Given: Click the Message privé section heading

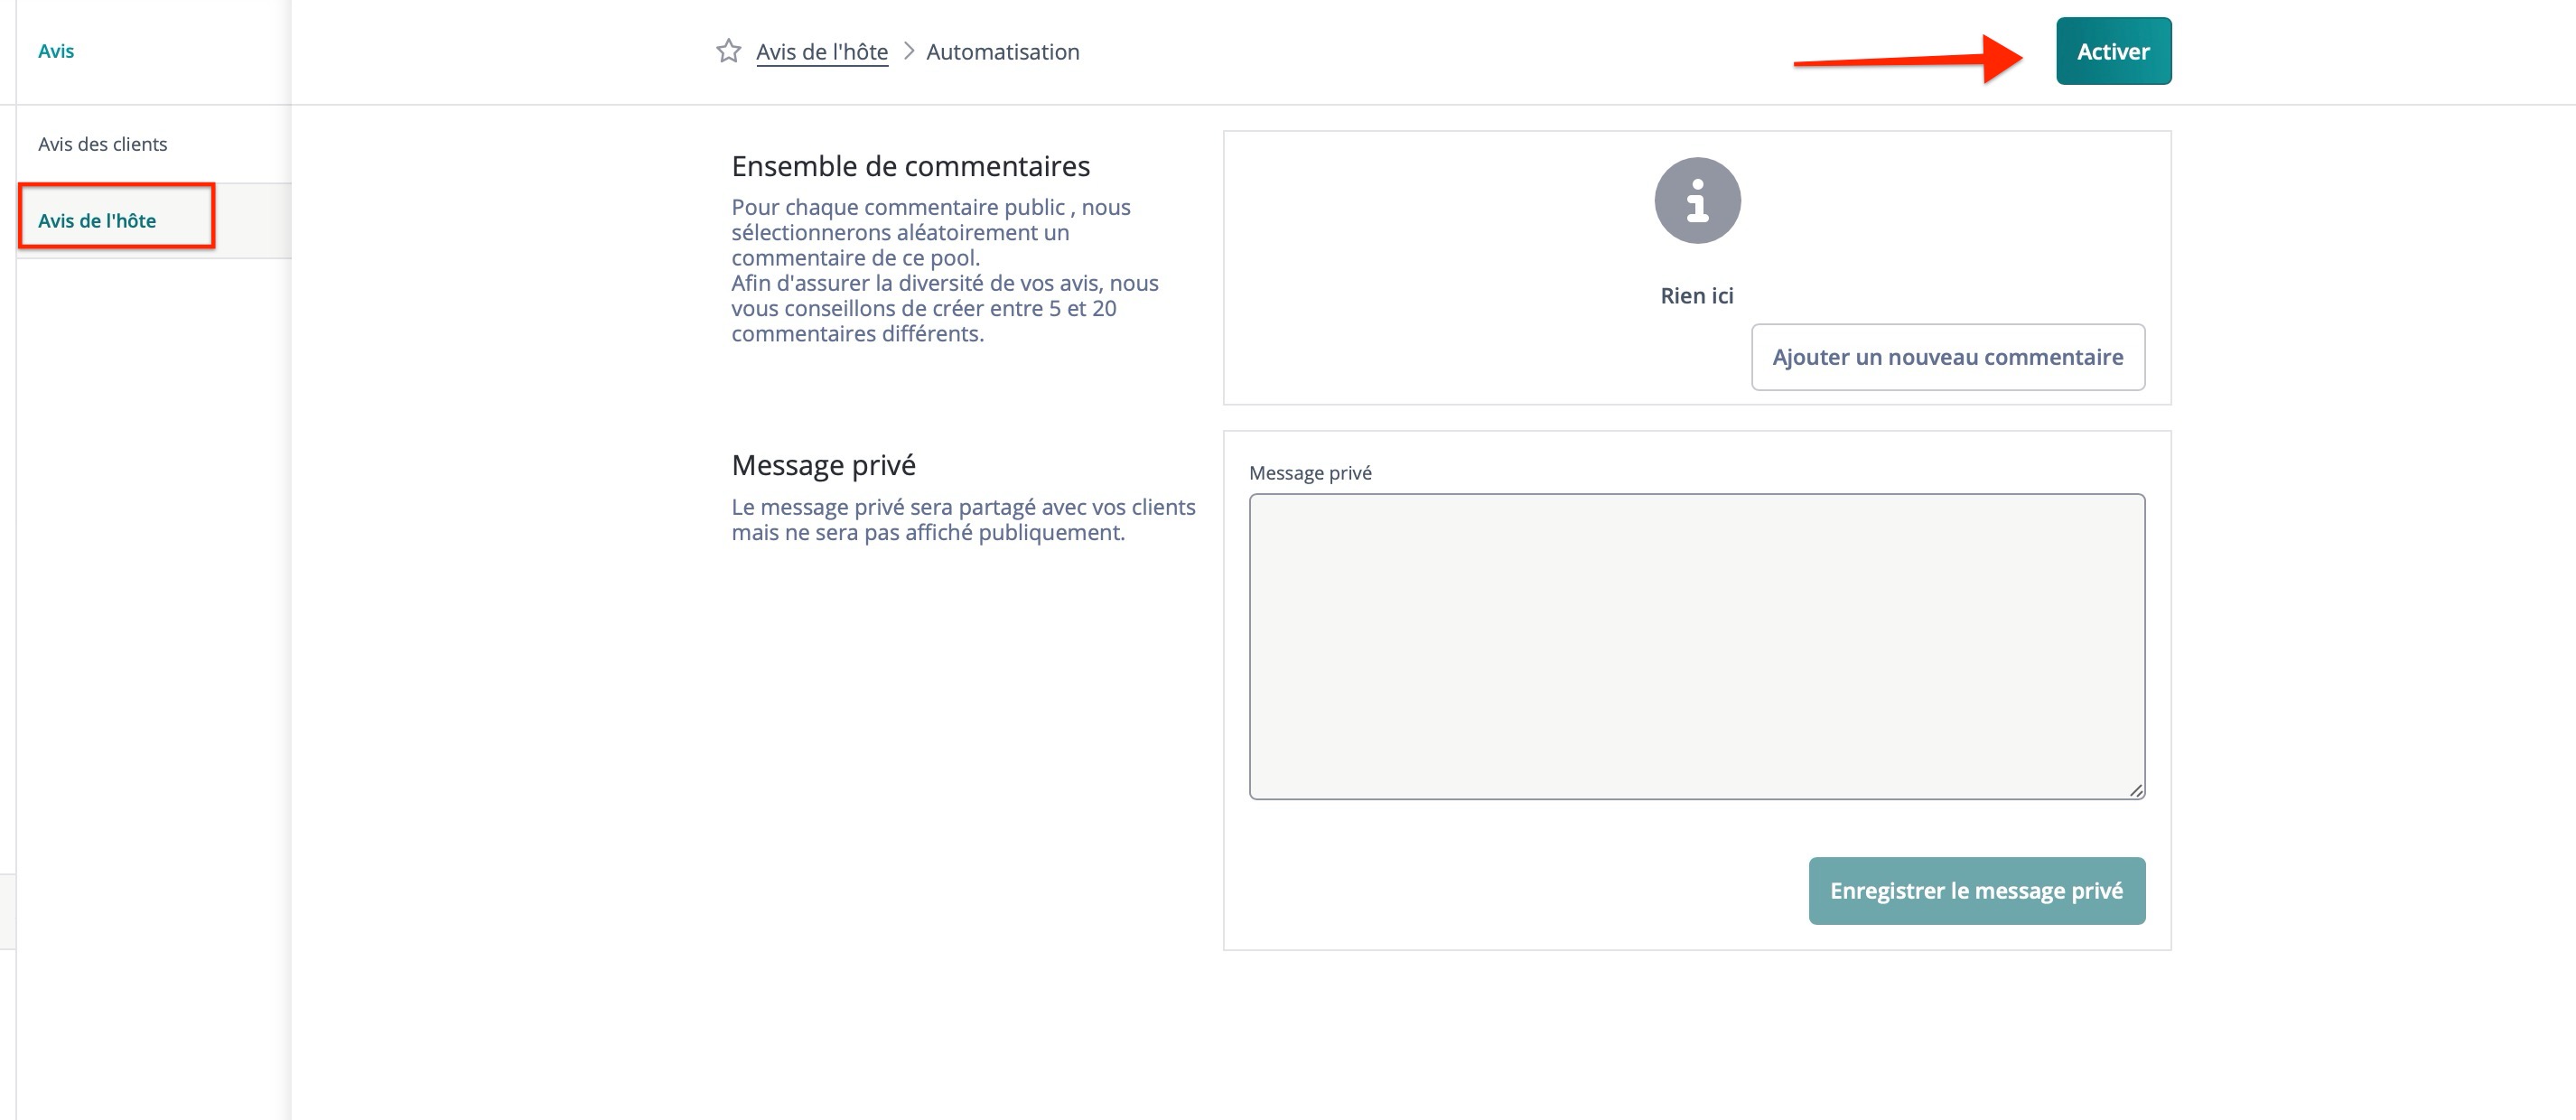Looking at the screenshot, I should pyautogui.click(x=823, y=465).
